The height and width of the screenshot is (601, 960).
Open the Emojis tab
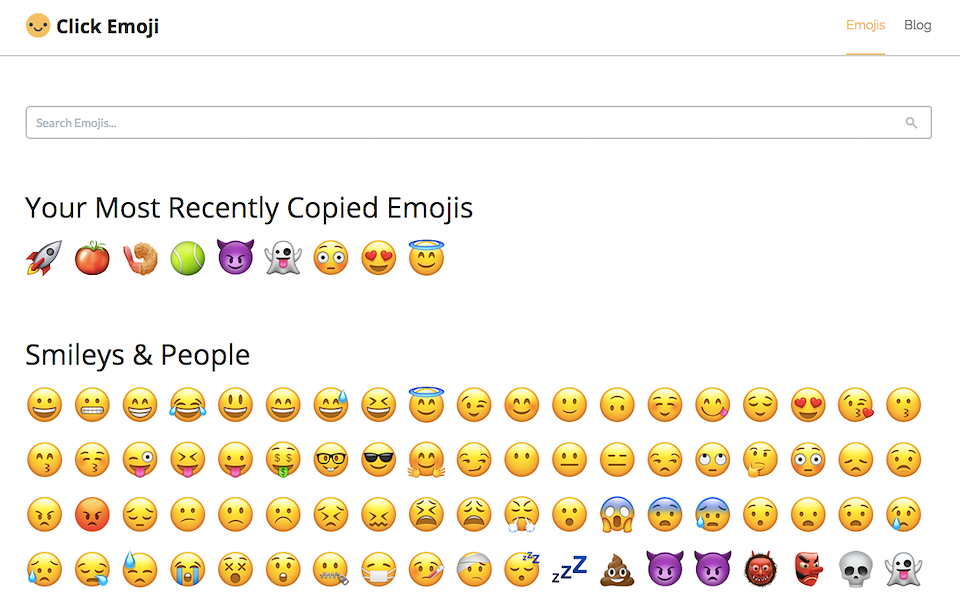pyautogui.click(x=865, y=25)
